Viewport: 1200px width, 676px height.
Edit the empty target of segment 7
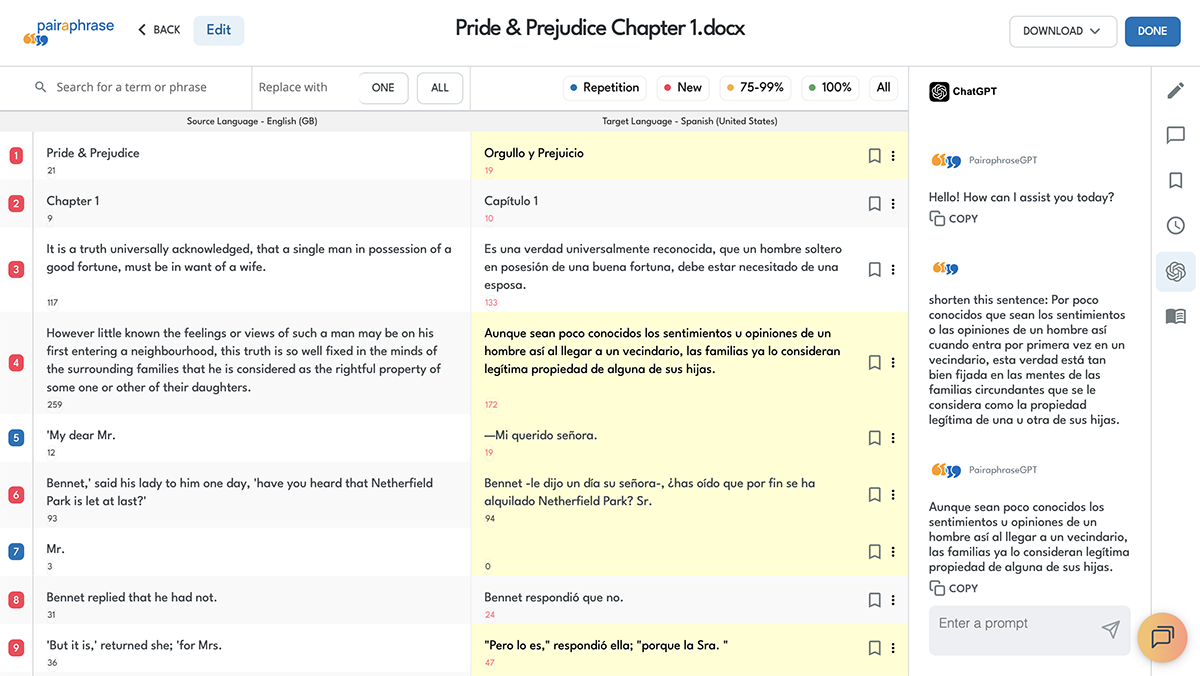click(670, 552)
